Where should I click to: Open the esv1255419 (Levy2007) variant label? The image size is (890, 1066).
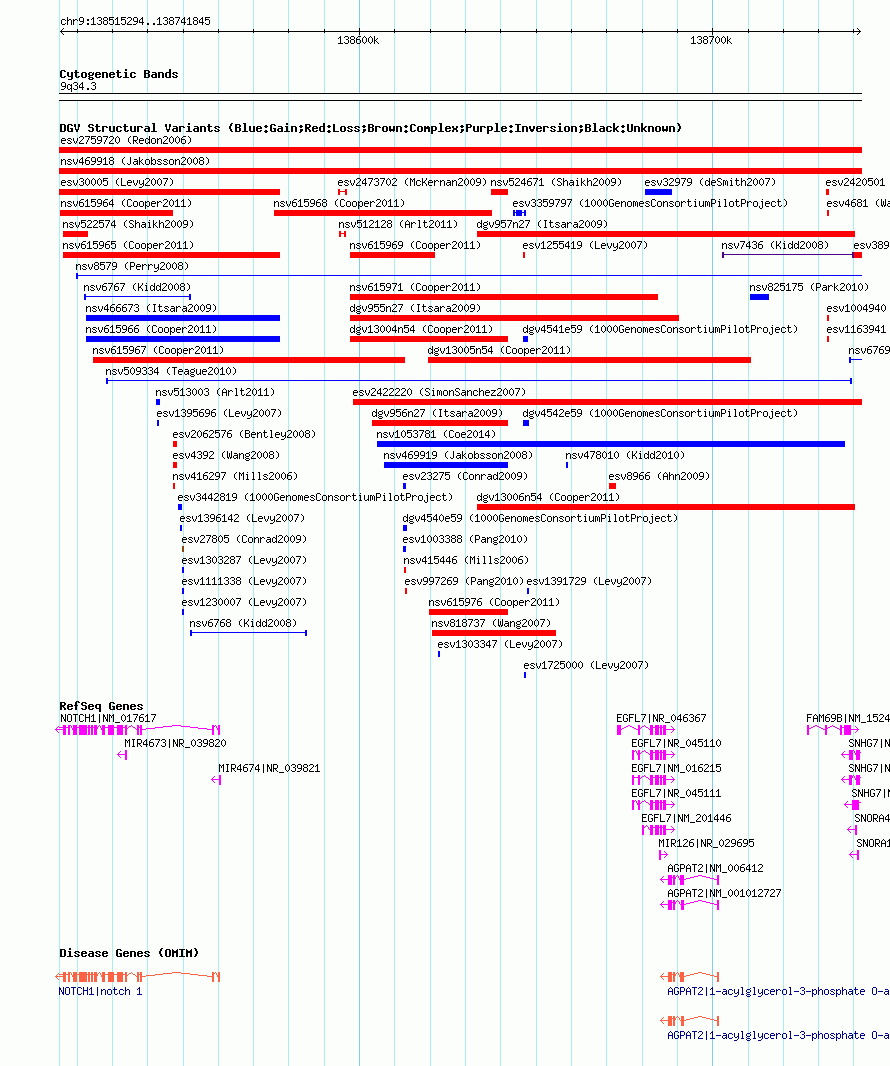tap(585, 245)
